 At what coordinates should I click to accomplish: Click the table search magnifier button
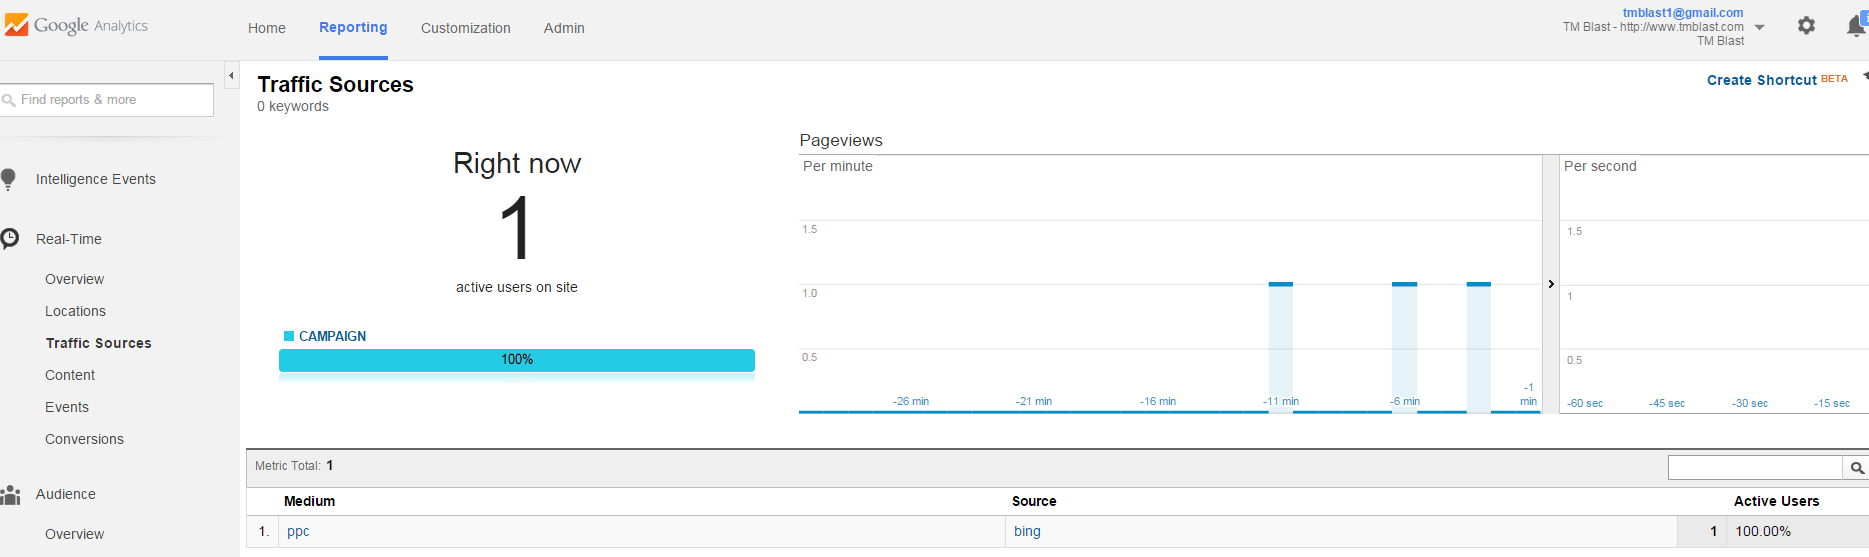[1856, 467]
